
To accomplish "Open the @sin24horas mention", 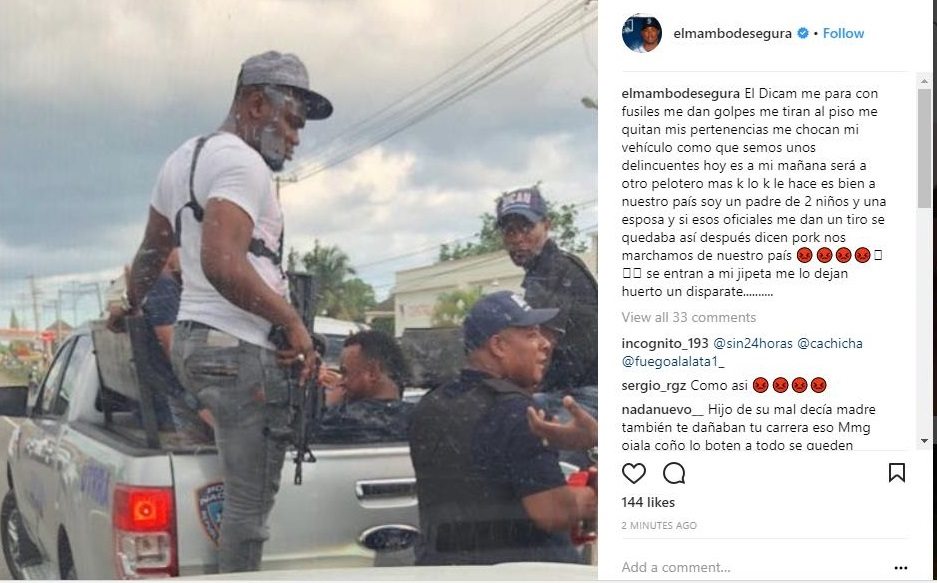I will point(753,343).
